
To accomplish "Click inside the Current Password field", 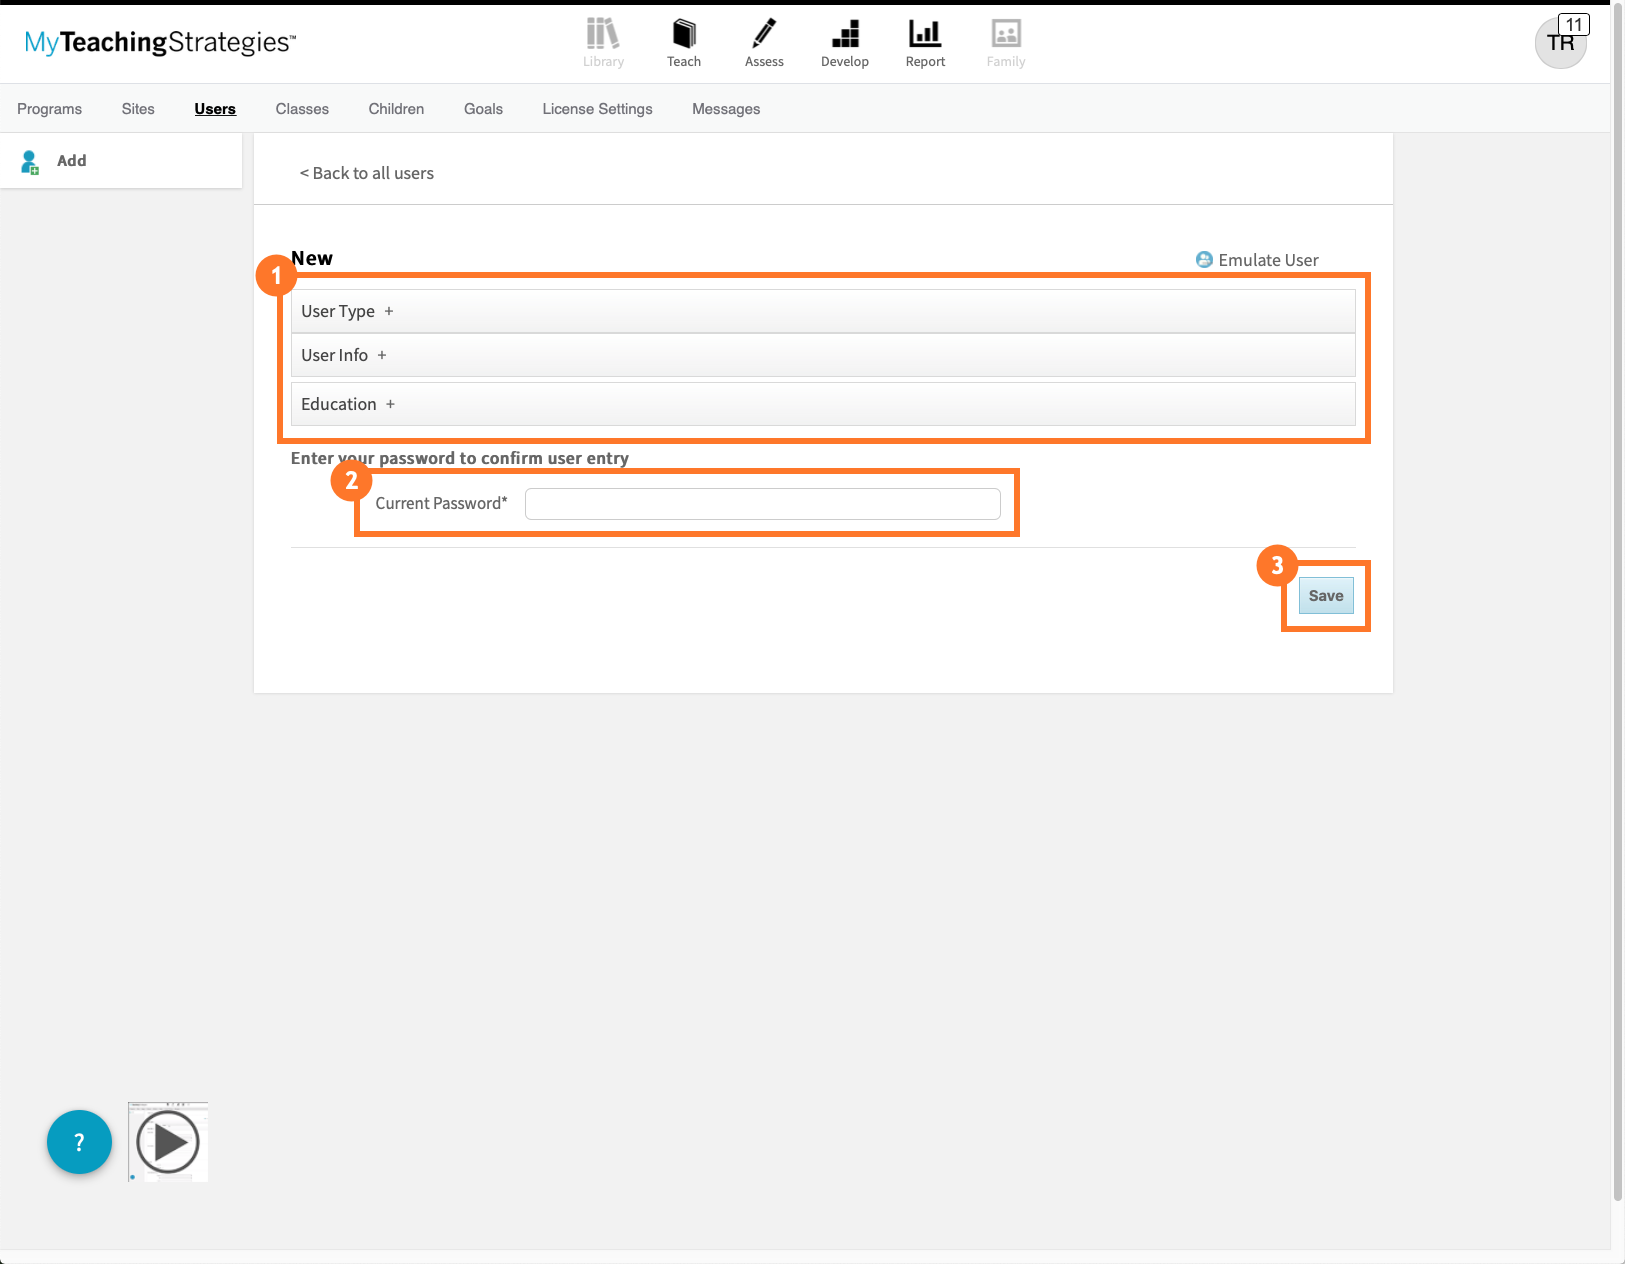I will click(x=763, y=503).
